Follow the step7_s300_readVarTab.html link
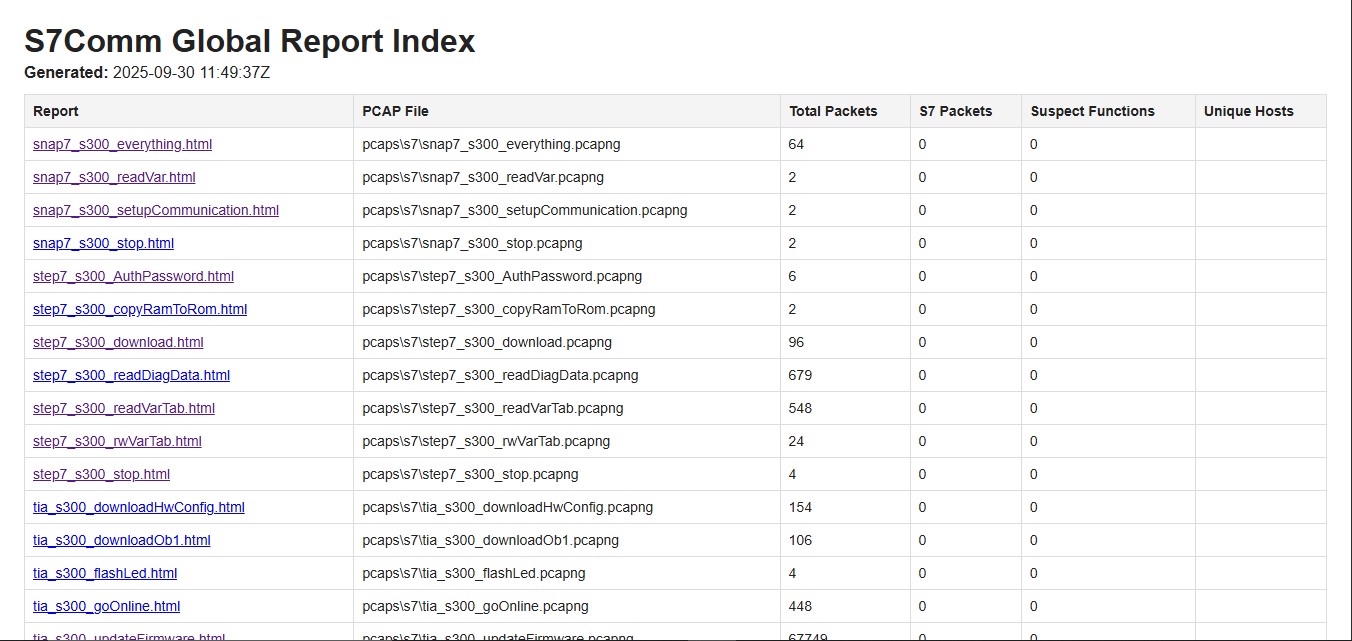The height and width of the screenshot is (641, 1352). tap(124, 408)
